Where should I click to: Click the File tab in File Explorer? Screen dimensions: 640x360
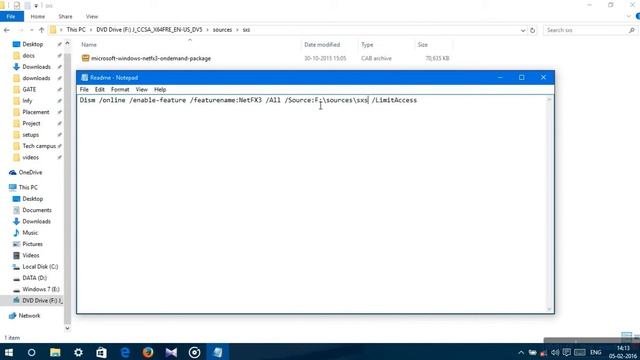(x=11, y=17)
